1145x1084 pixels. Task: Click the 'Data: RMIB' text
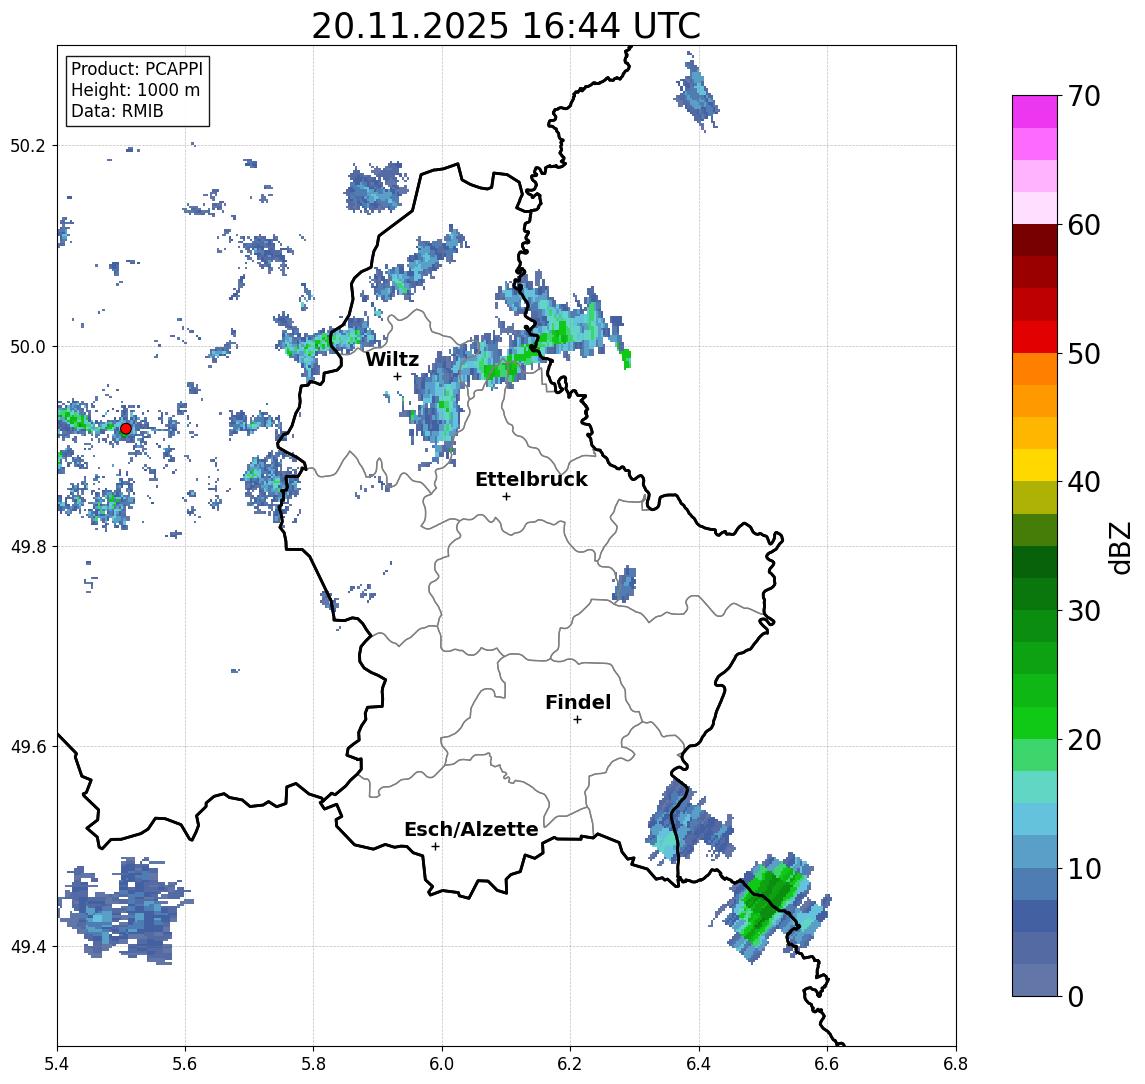pyautogui.click(x=117, y=111)
